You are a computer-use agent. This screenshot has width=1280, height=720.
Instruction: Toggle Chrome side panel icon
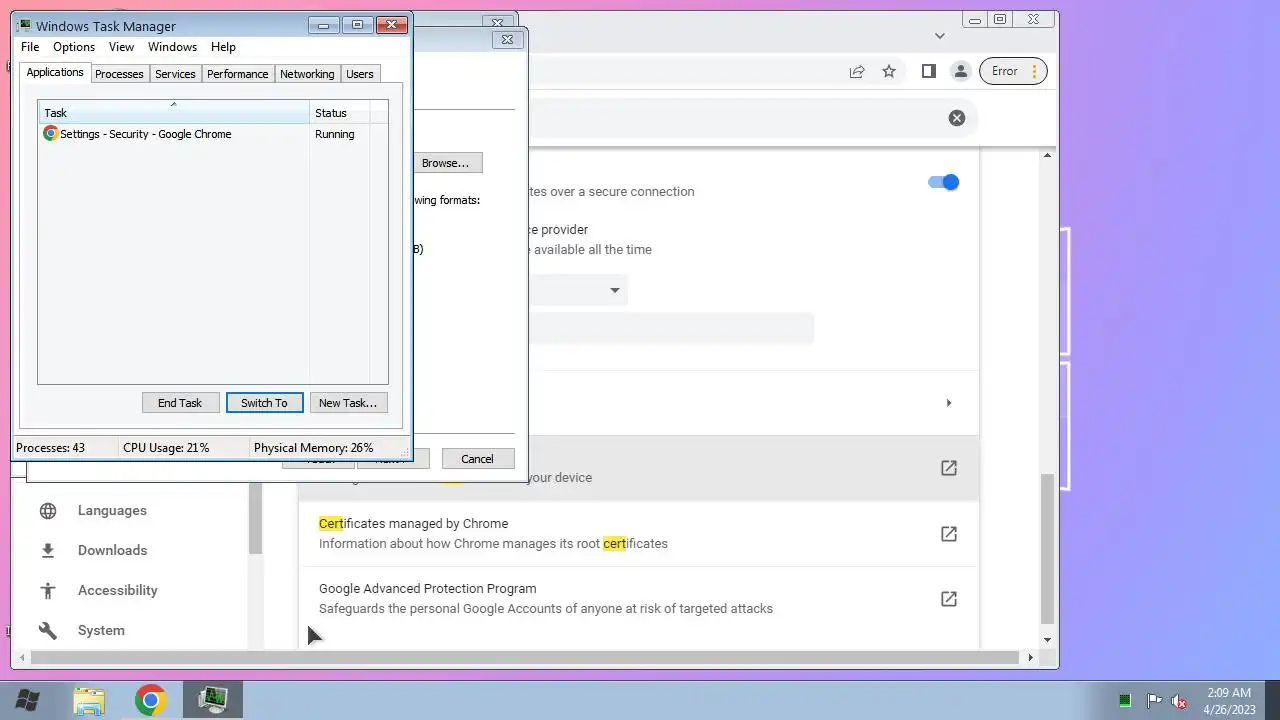point(928,71)
